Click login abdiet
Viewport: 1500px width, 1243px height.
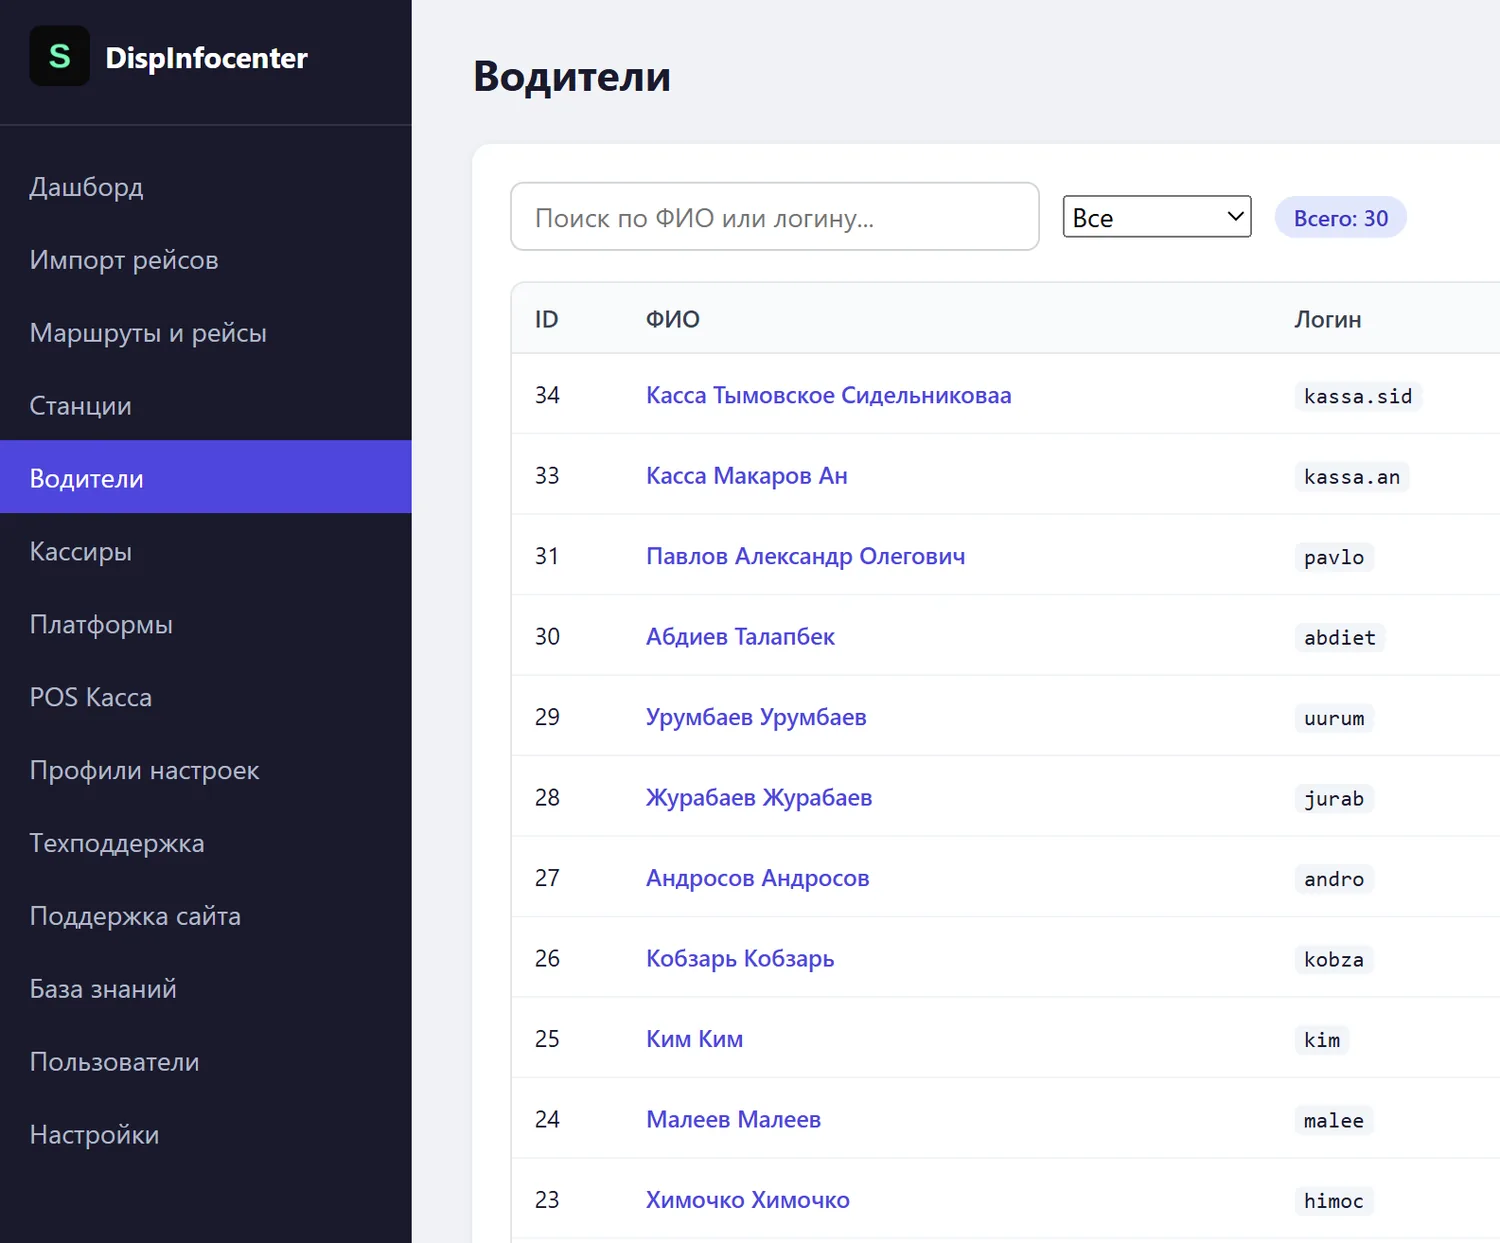(1340, 638)
